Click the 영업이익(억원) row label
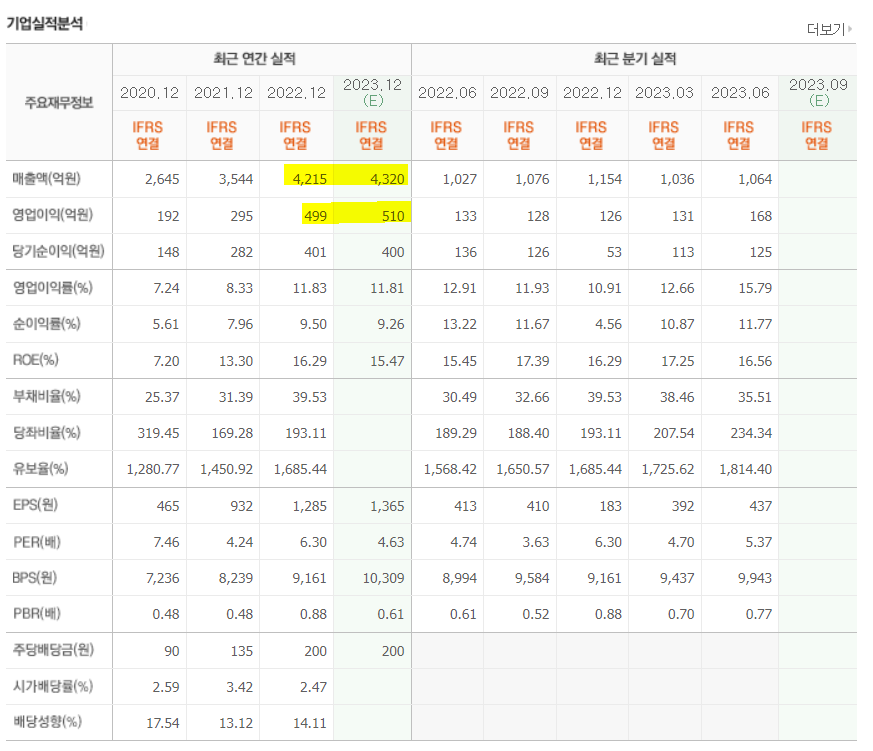The image size is (873, 751). point(52,215)
